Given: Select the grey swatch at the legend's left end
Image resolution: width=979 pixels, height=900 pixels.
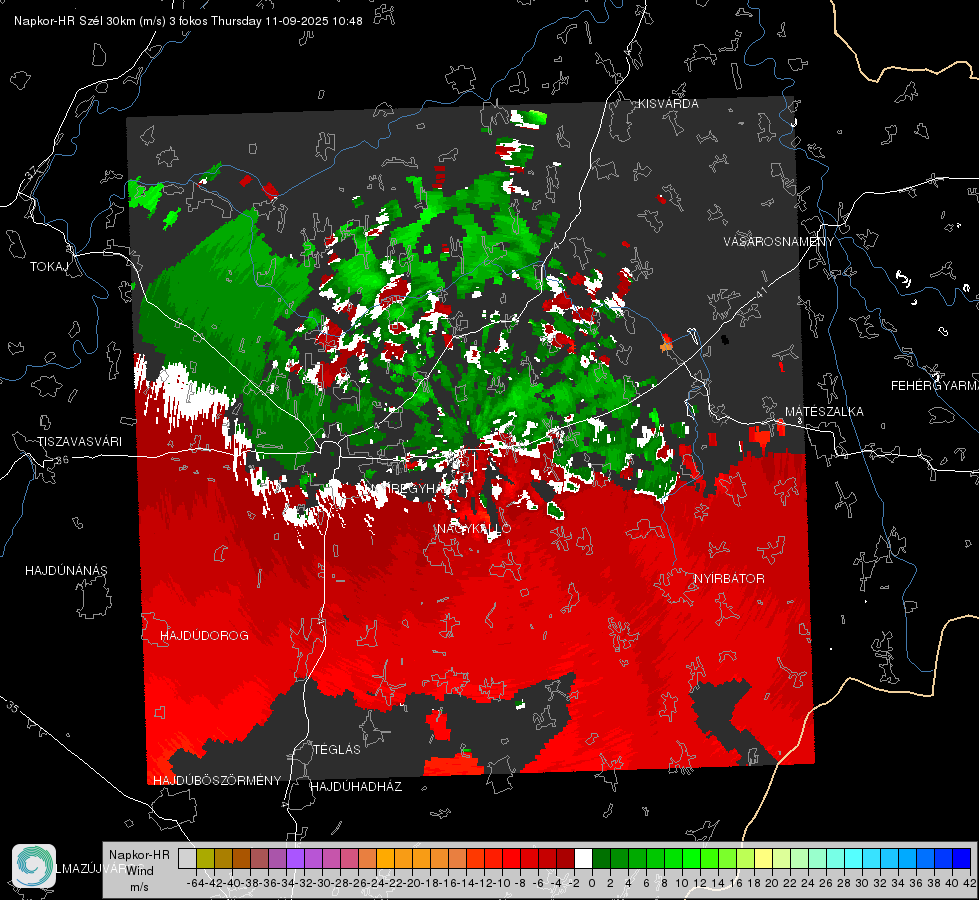Looking at the screenshot, I should [187, 858].
